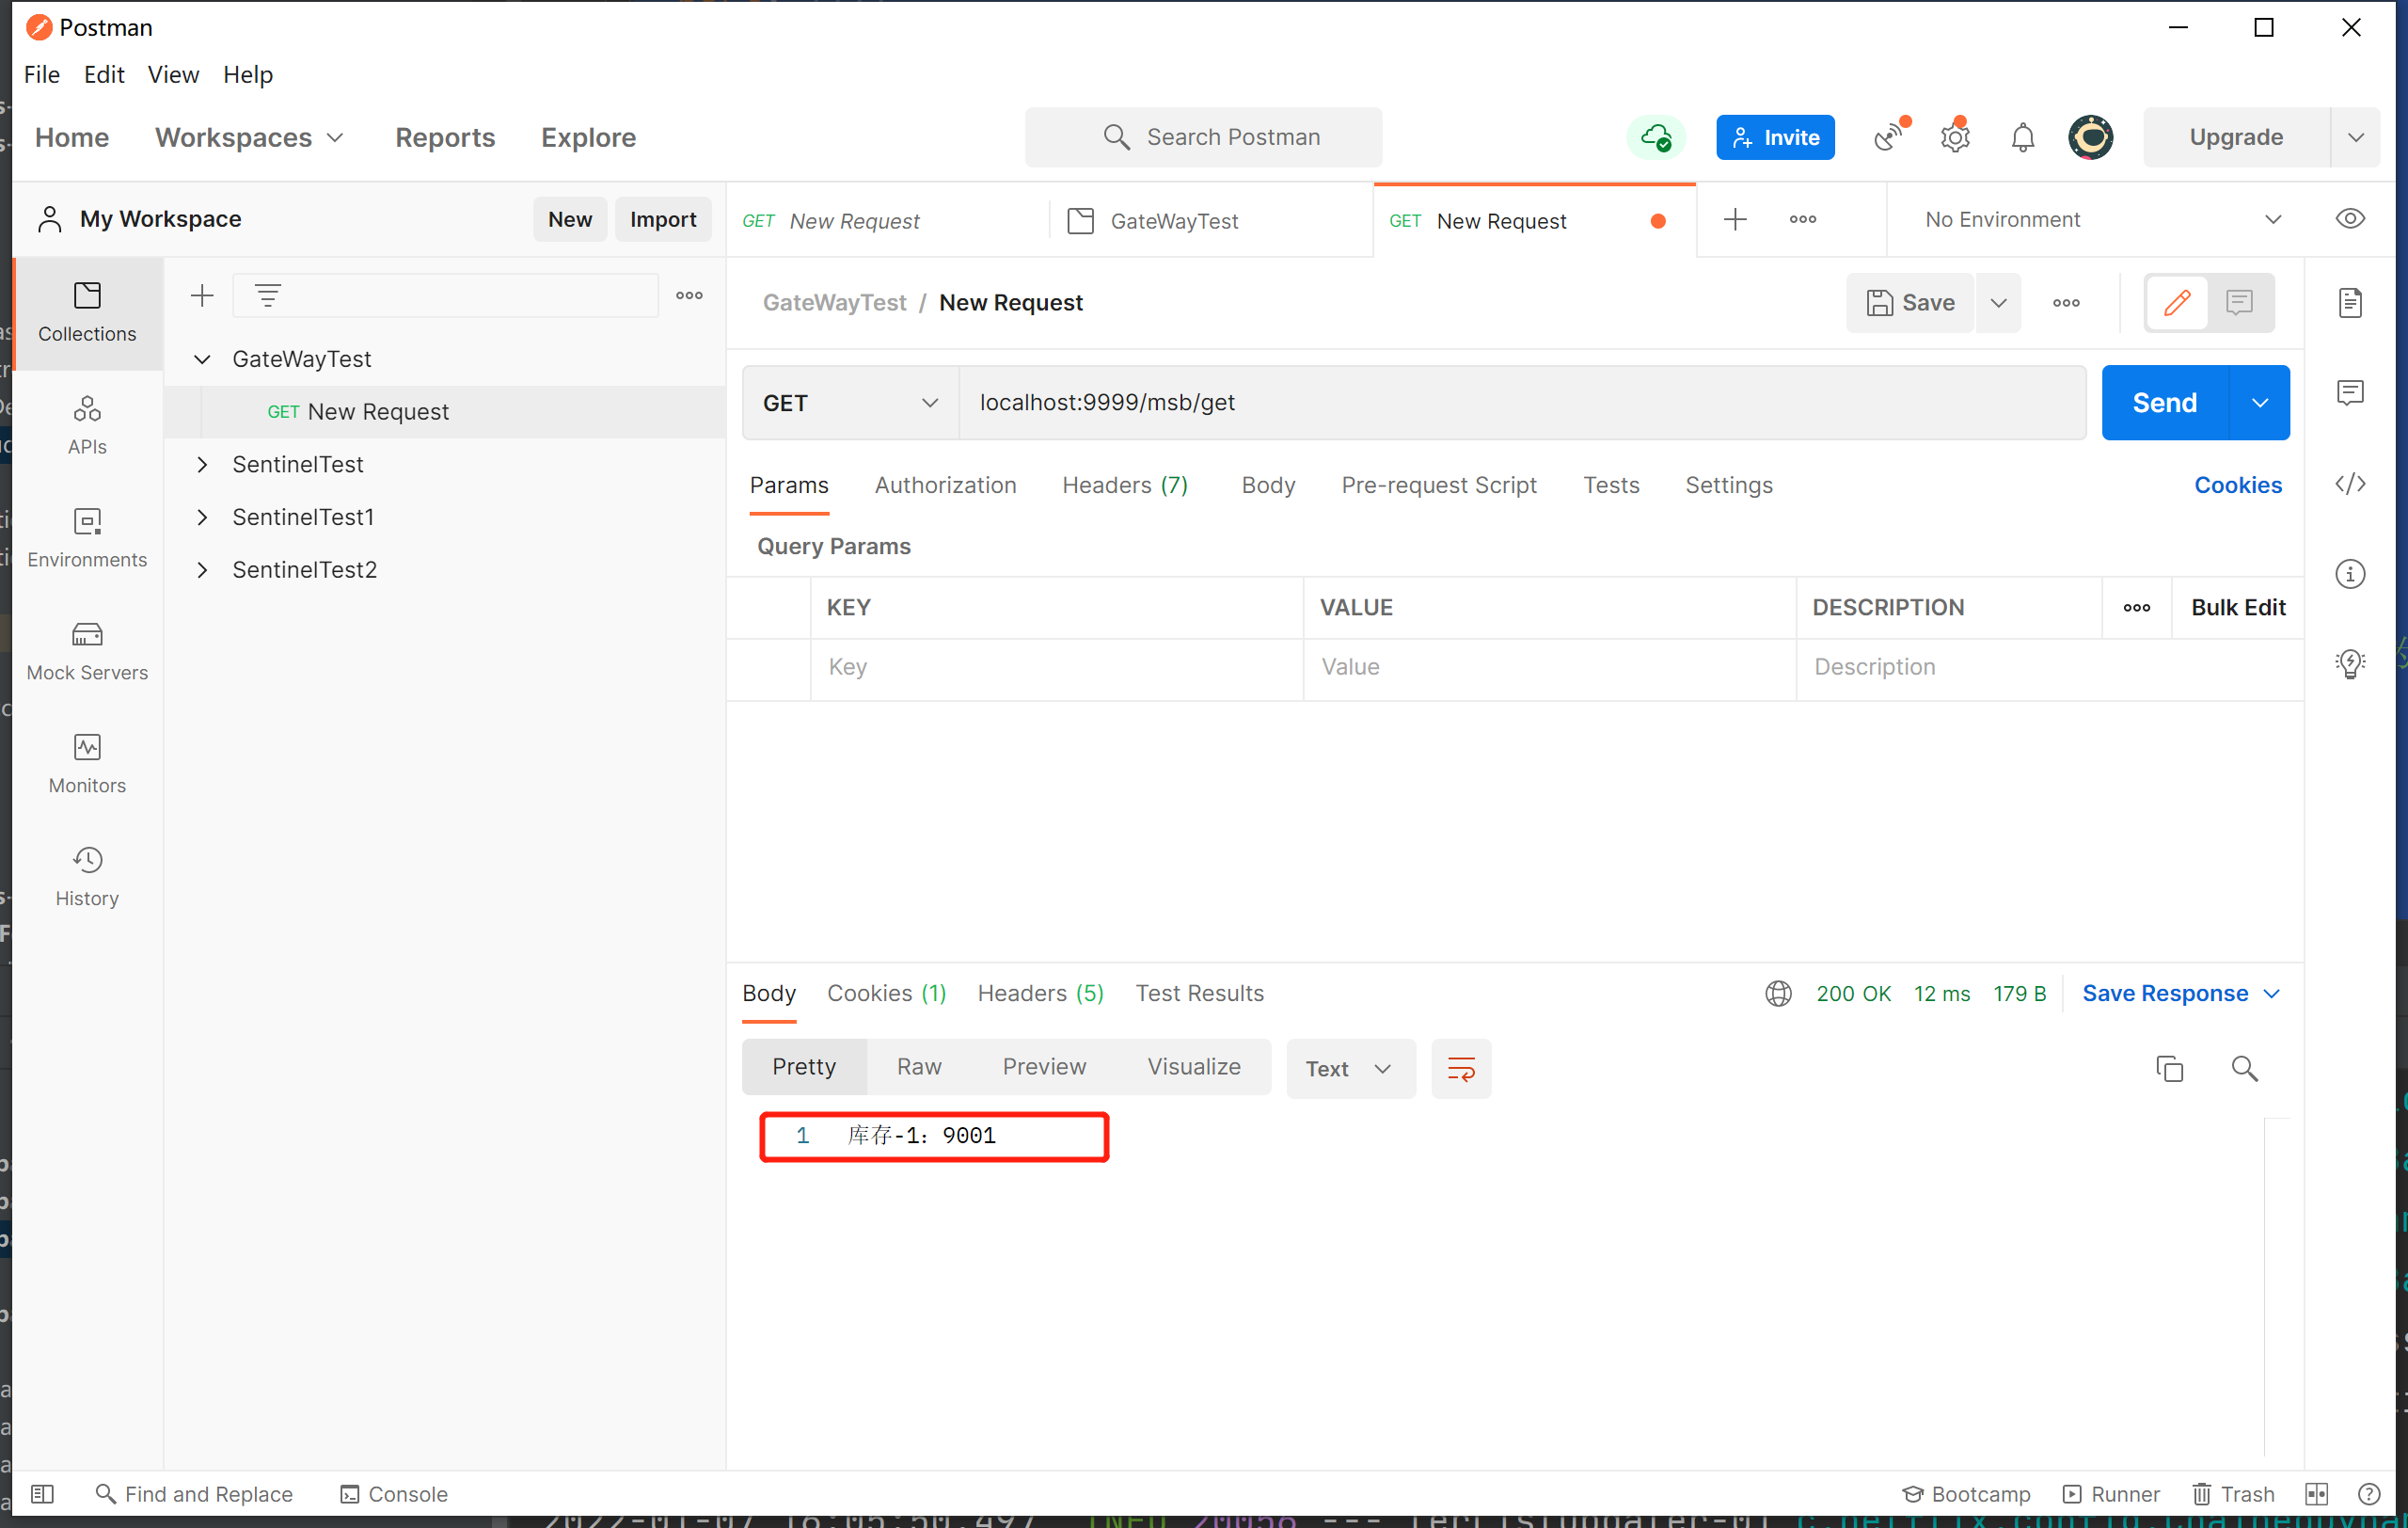Viewport: 2408px width, 1528px height.
Task: Expand the SentinelTest collection
Action: click(202, 464)
